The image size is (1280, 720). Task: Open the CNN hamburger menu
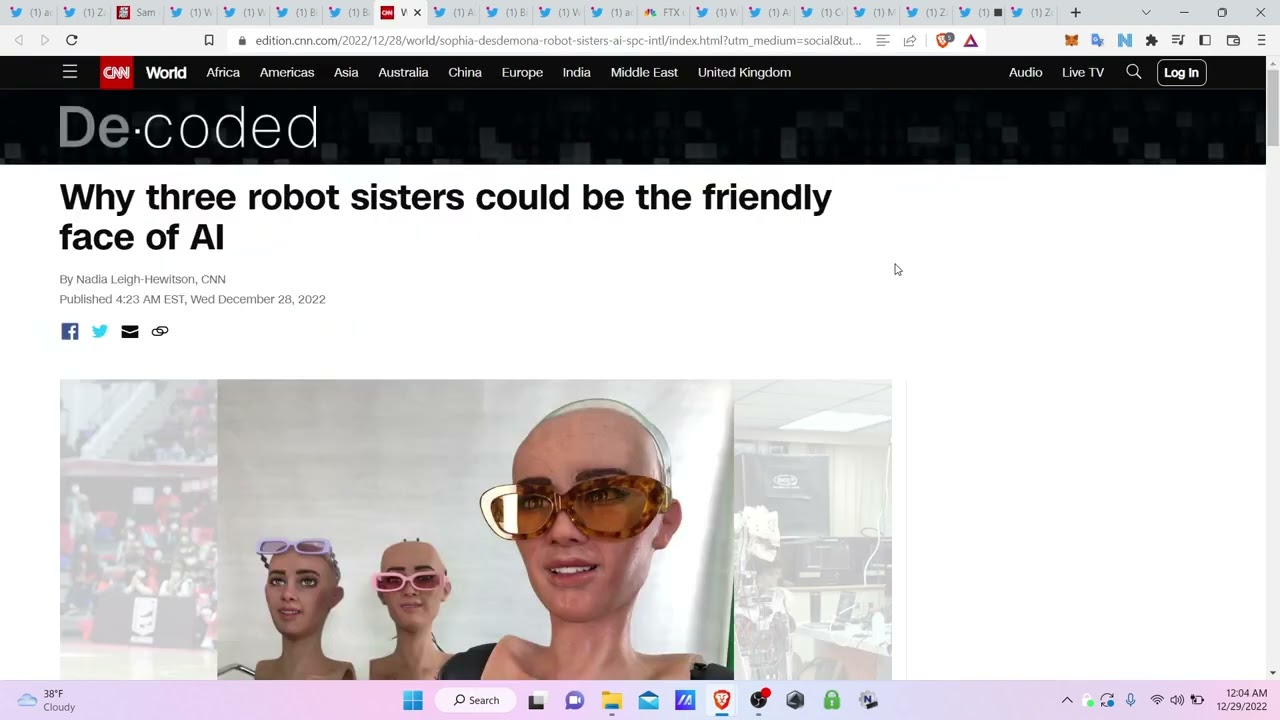click(70, 72)
